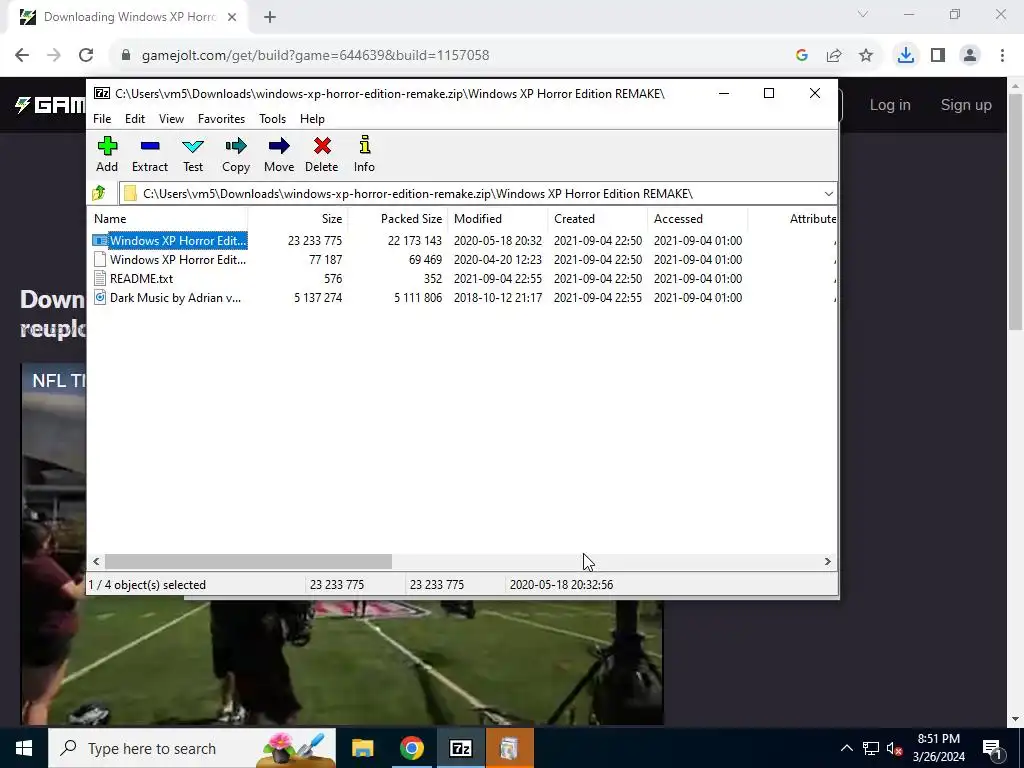Click the left scroll arrow in 7-Zip

pos(97,562)
